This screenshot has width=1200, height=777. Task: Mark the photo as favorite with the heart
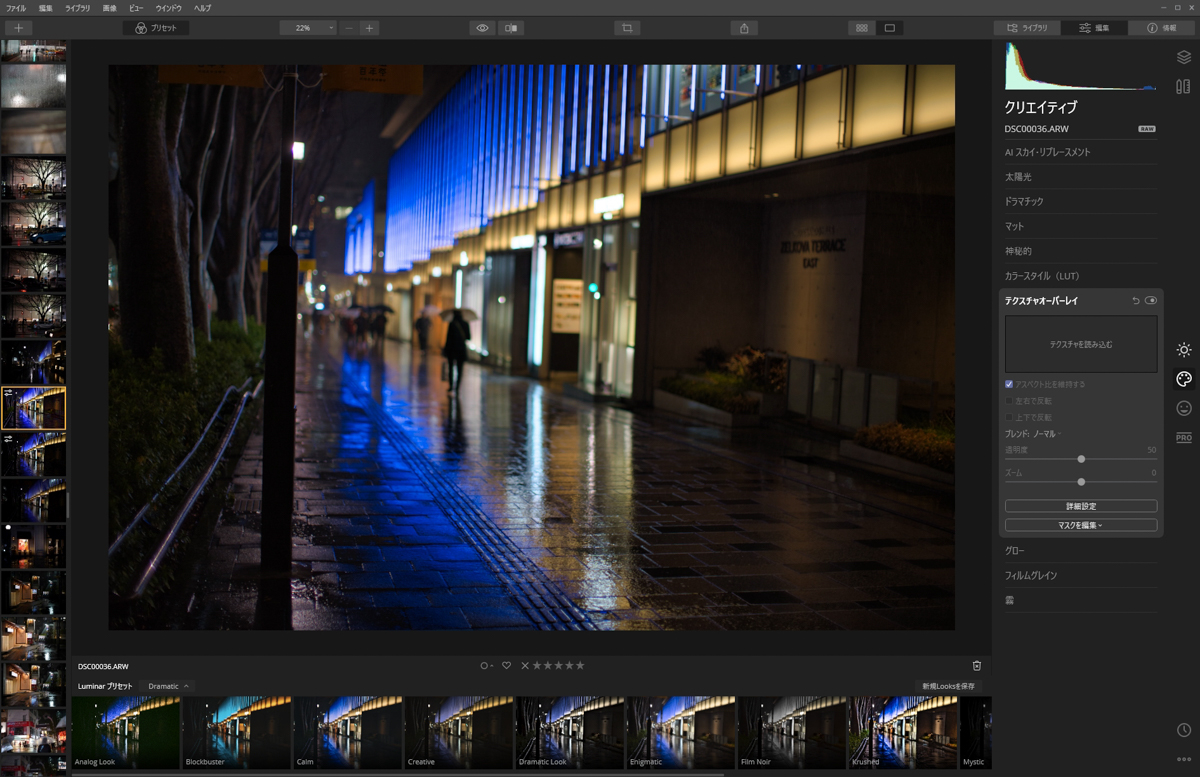[x=506, y=666]
